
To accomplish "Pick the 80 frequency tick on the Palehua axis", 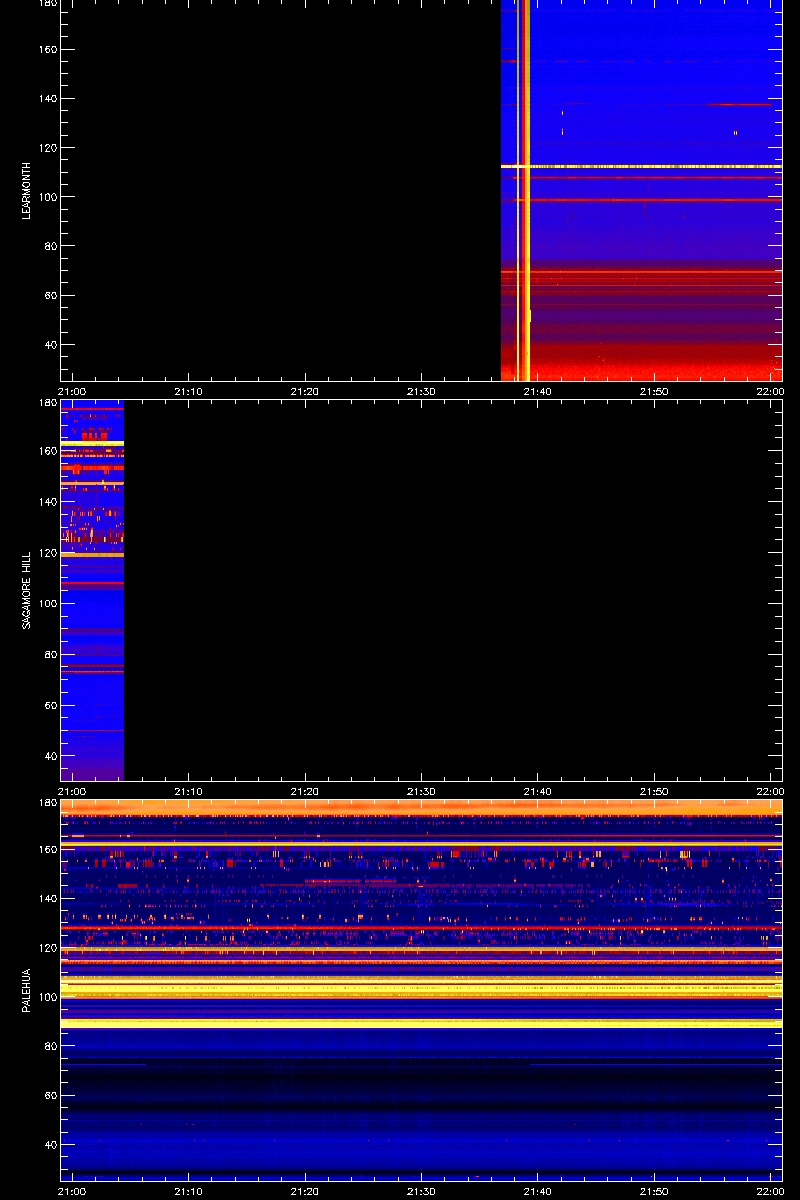I will (x=51, y=1046).
